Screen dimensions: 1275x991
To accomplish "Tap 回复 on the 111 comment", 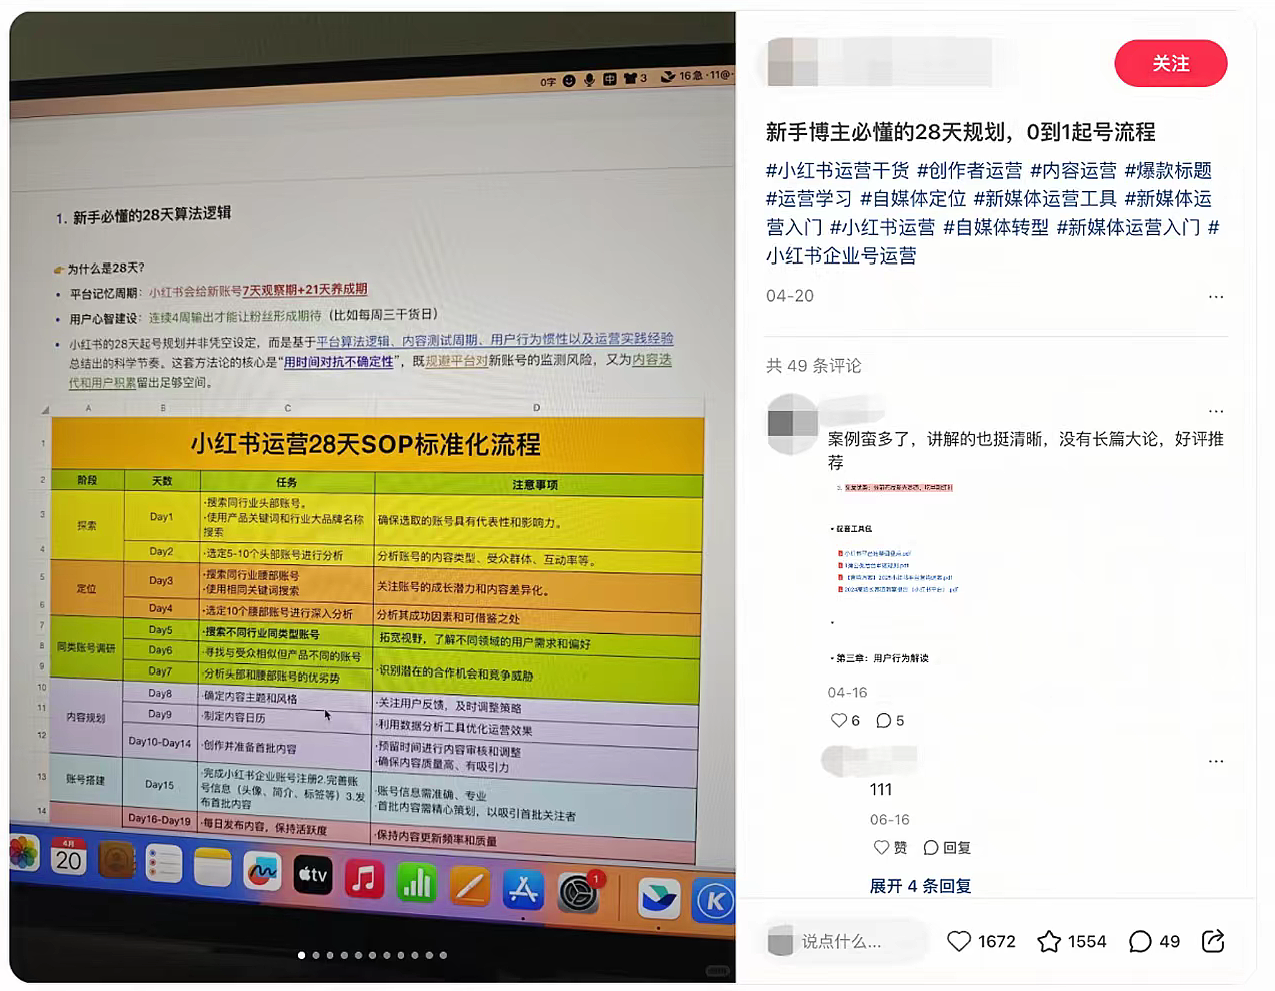I will click(947, 847).
